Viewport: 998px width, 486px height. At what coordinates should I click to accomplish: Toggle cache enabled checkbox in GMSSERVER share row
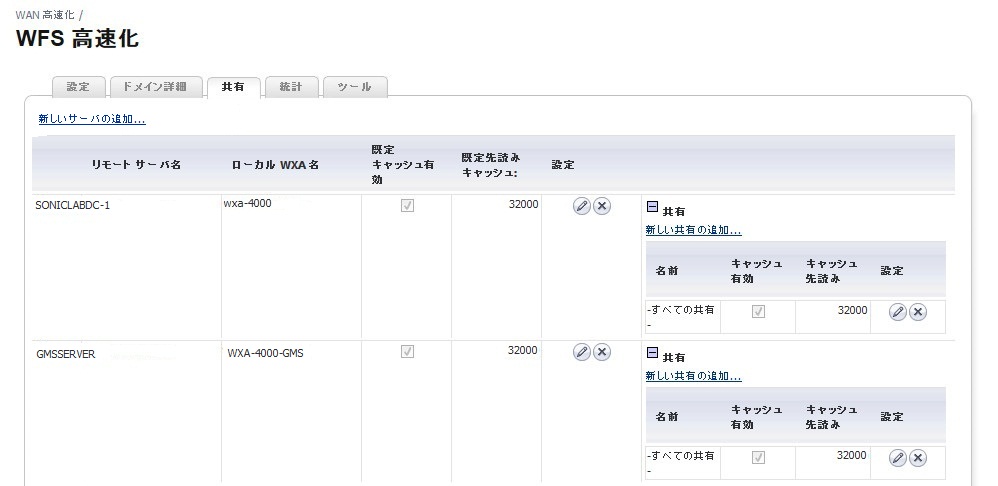coord(758,457)
